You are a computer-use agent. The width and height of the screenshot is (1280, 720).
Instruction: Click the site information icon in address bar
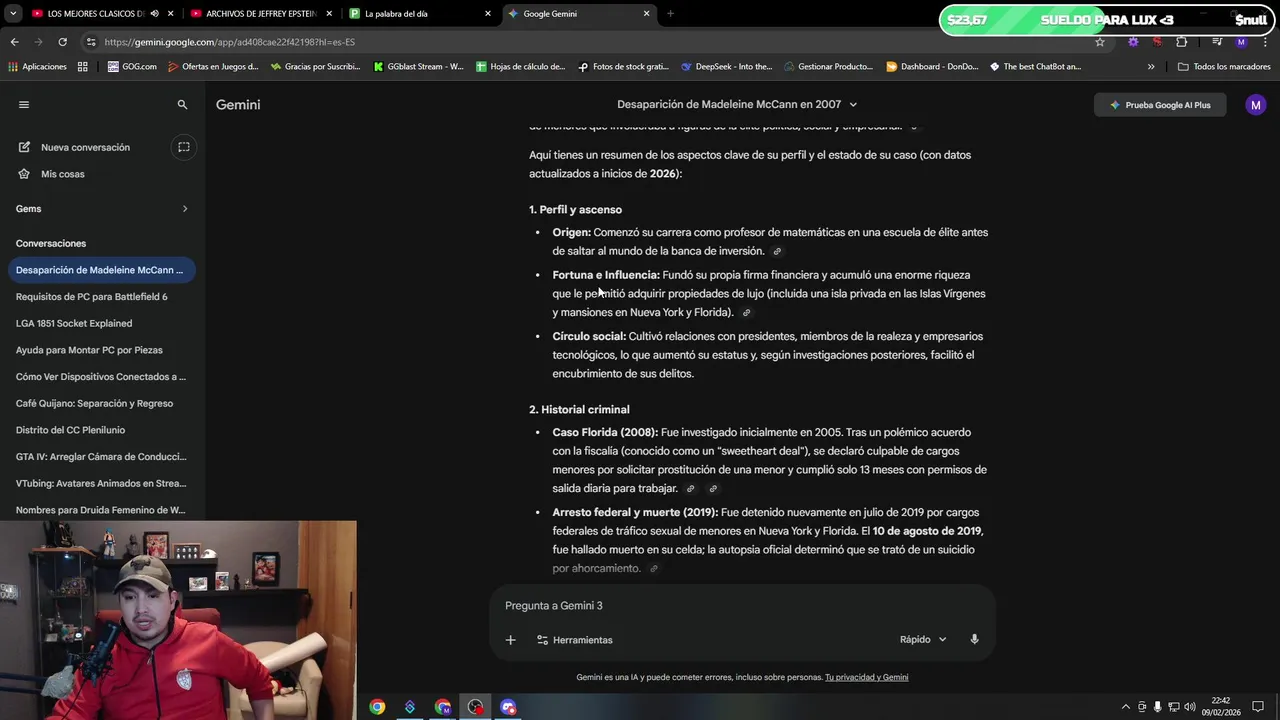click(x=91, y=42)
